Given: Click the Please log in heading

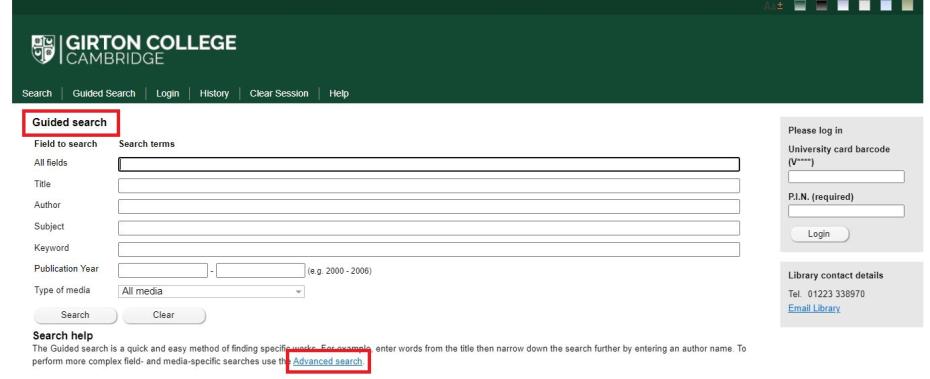Looking at the screenshot, I should [815, 130].
